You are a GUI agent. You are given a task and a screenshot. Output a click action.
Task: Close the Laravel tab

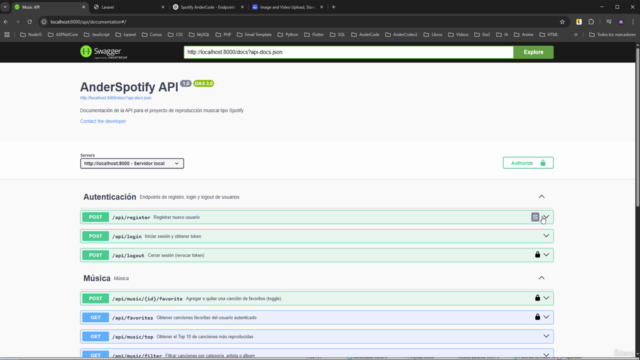(x=163, y=7)
